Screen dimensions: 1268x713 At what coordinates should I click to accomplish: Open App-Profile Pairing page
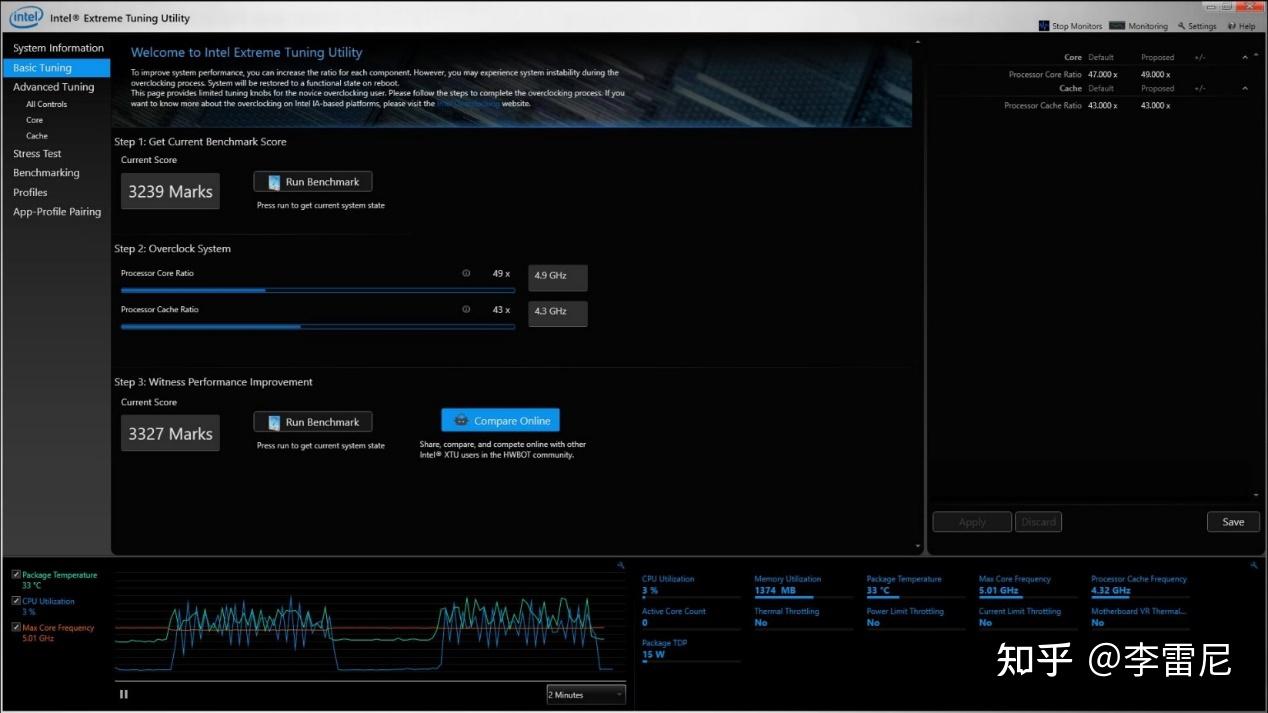click(57, 212)
